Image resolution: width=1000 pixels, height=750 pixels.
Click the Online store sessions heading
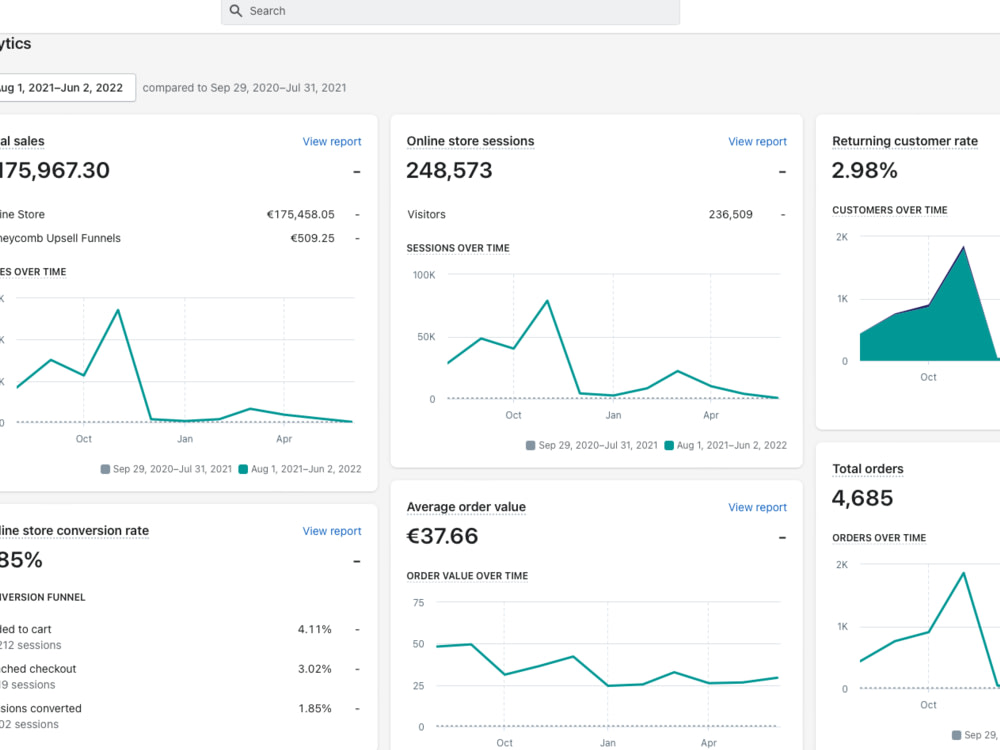[x=471, y=141]
